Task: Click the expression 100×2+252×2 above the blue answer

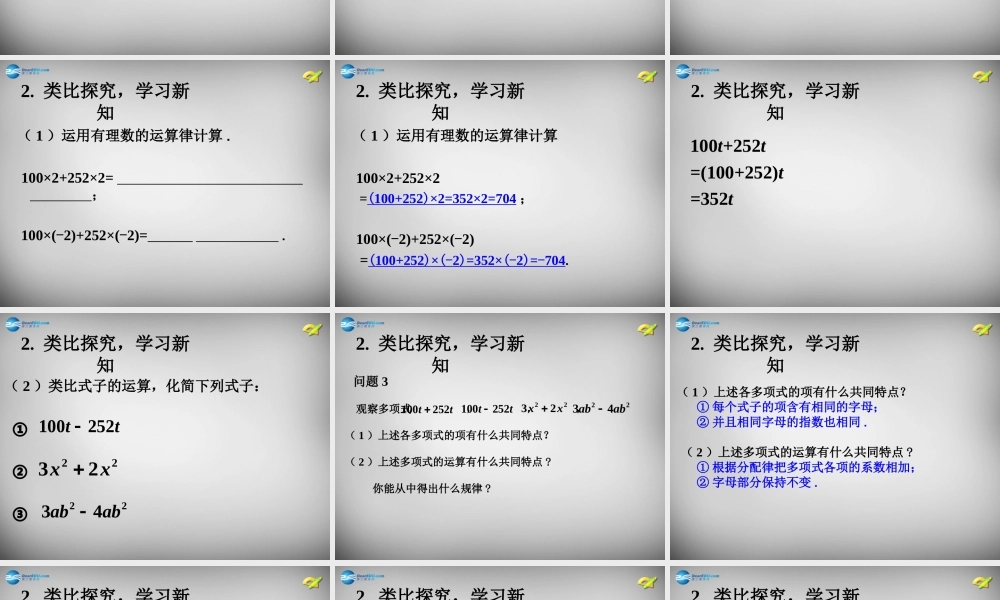Action: (398, 178)
